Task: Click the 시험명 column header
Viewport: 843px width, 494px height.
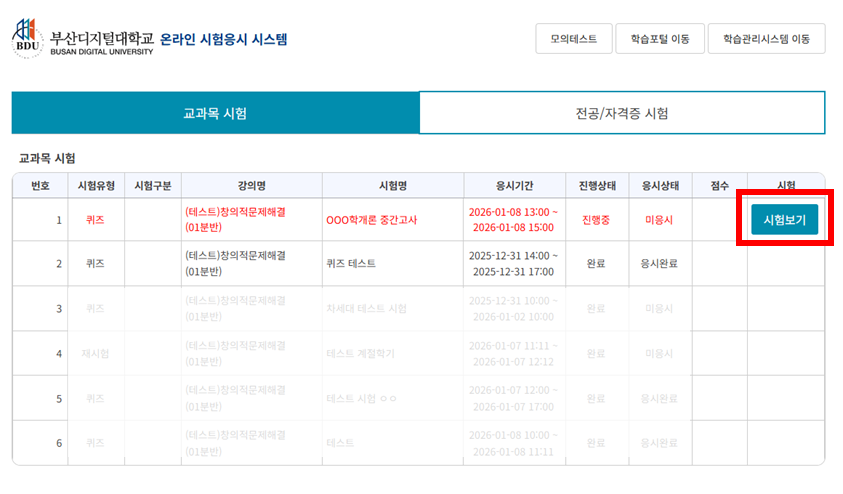Action: 392,186
